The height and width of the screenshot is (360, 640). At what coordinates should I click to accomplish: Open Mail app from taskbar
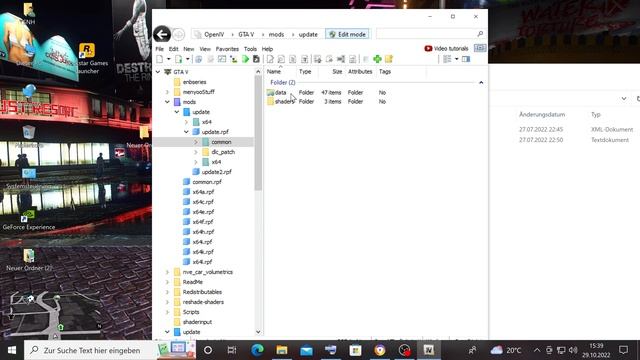306,350
